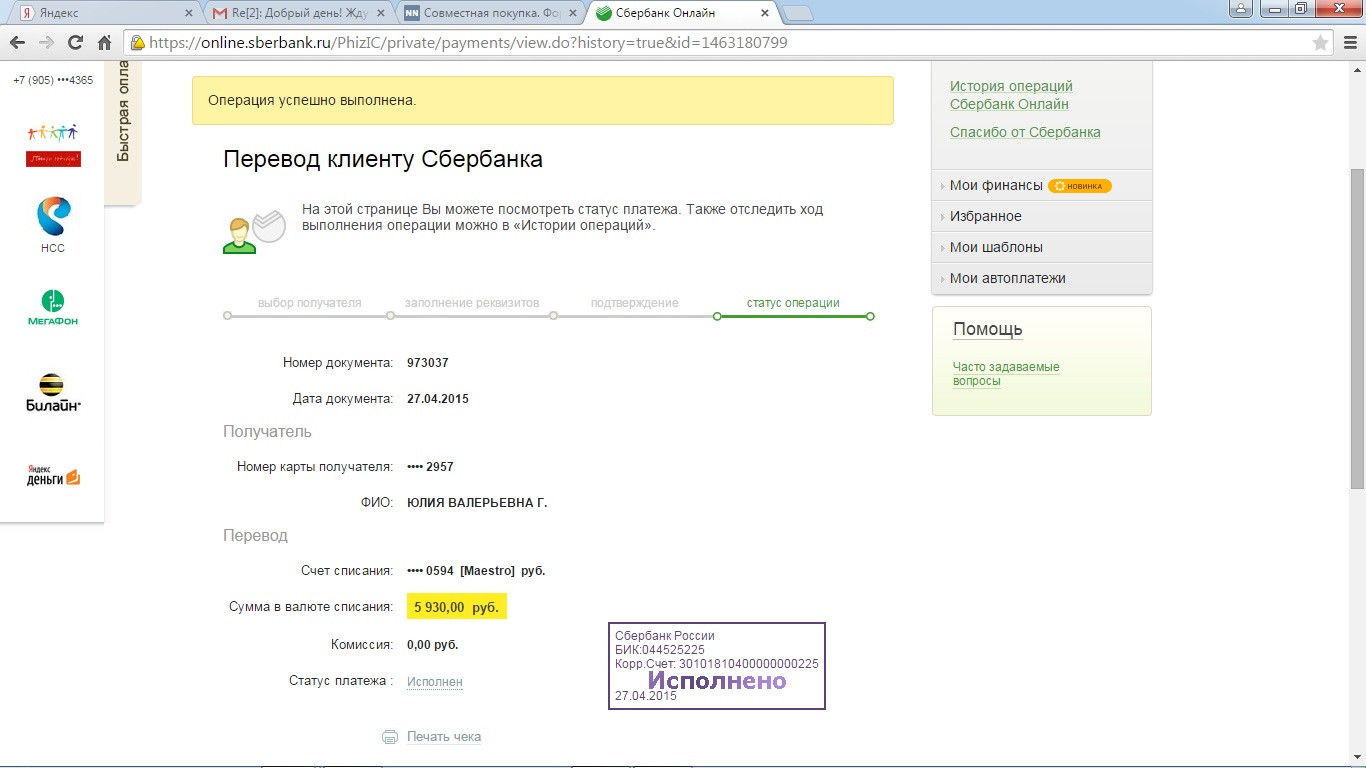Image resolution: width=1366 pixels, height=768 pixels.
Task: Close the Сбербанк Онлайн tab
Action: [x=765, y=13]
